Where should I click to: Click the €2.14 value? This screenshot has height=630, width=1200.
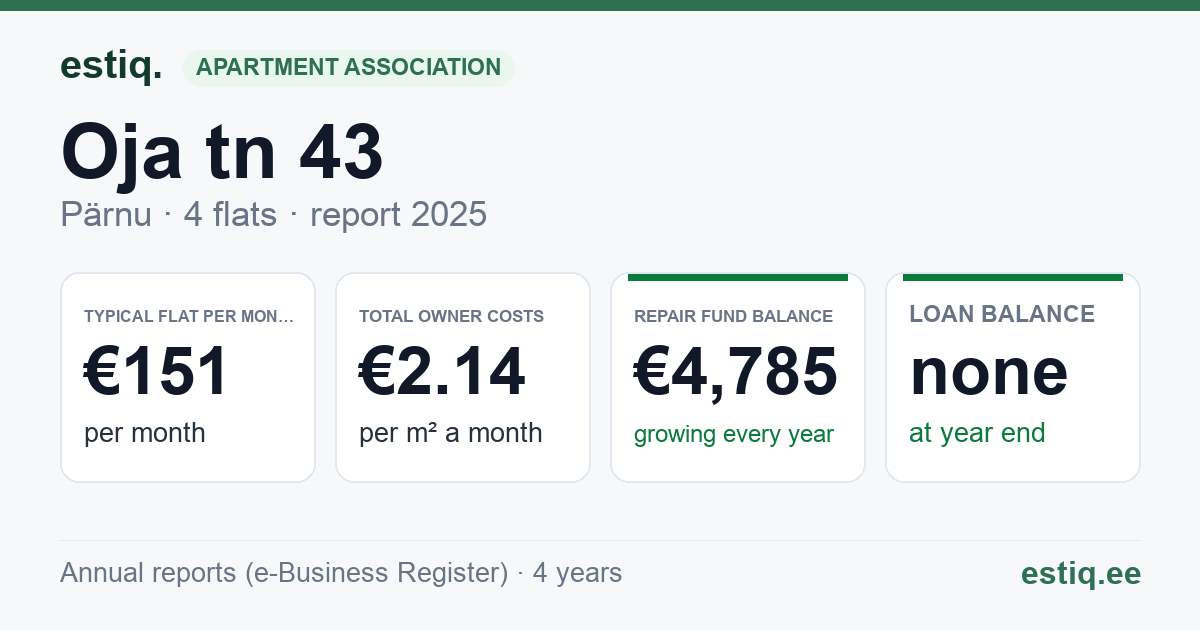442,371
